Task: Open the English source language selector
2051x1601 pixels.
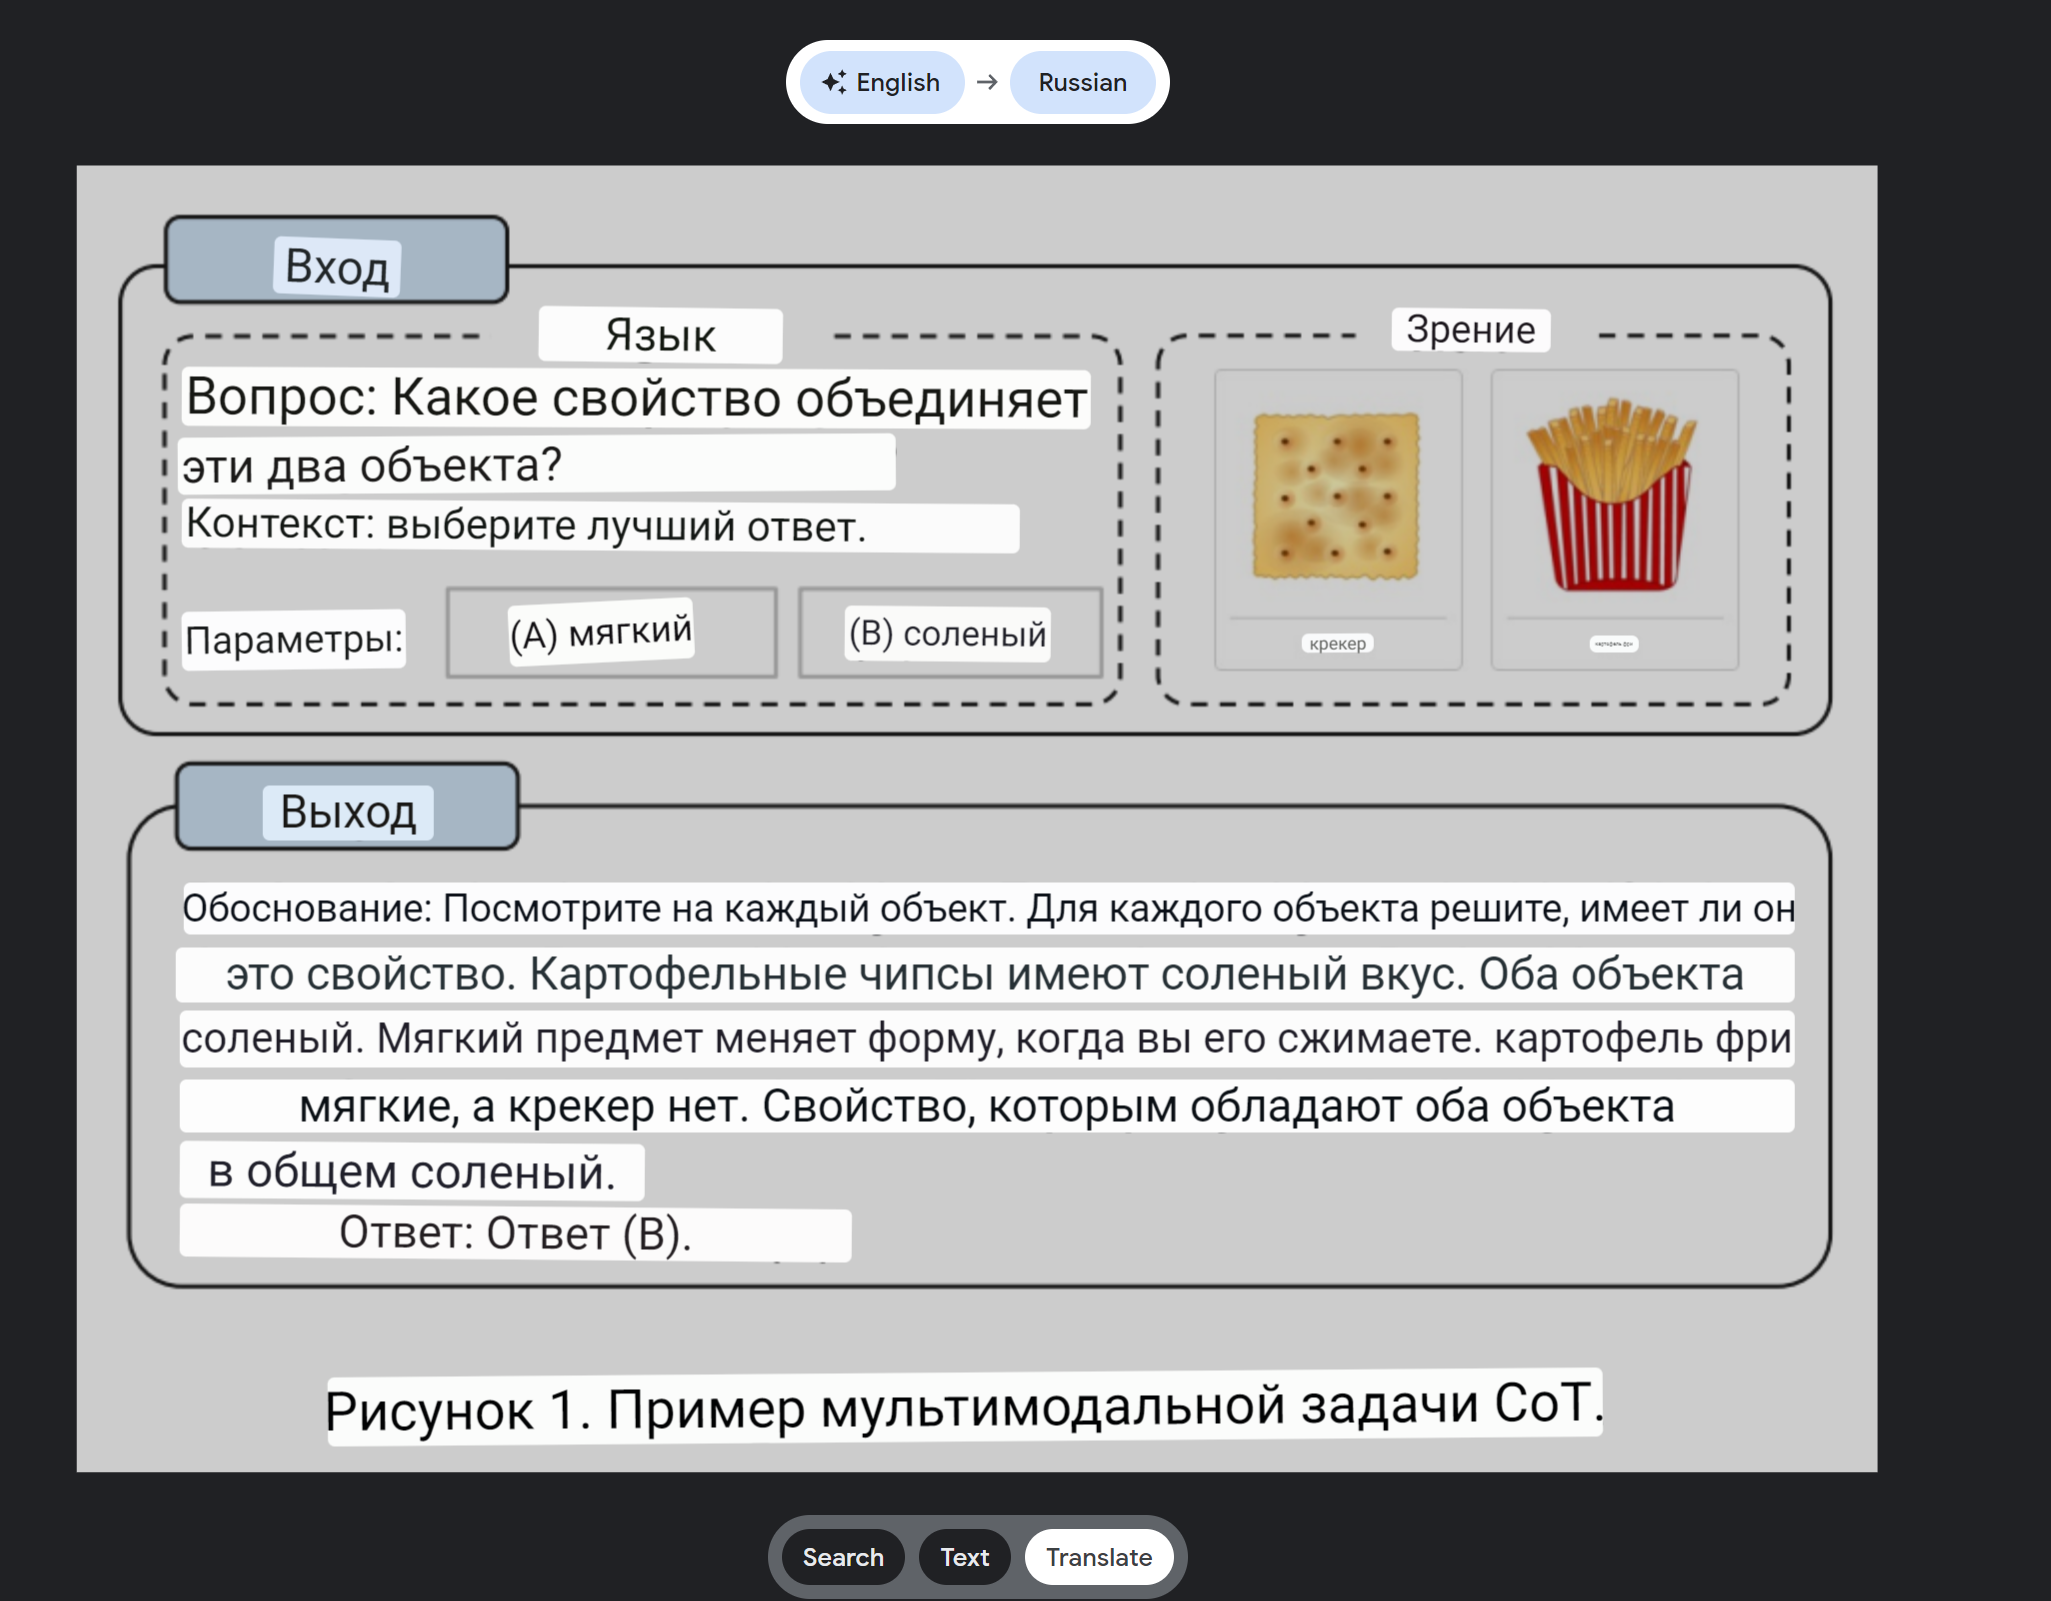Action: click(883, 82)
